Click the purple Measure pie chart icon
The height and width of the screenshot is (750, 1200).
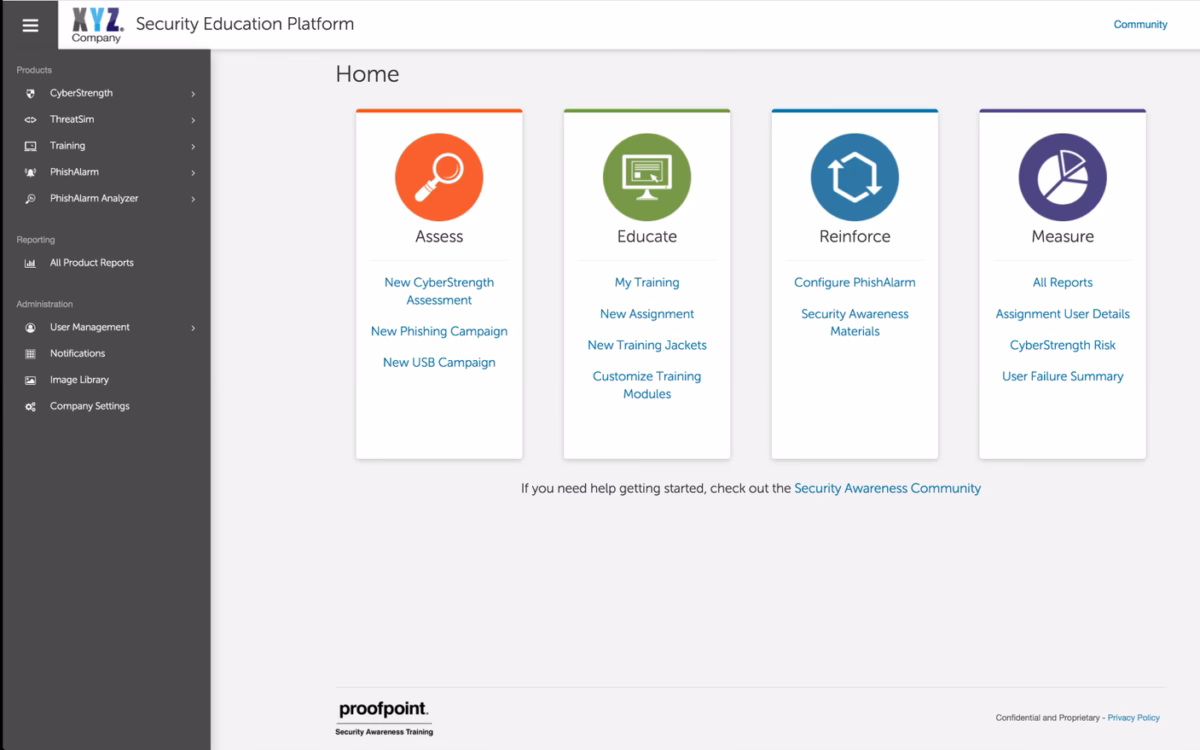[1062, 176]
